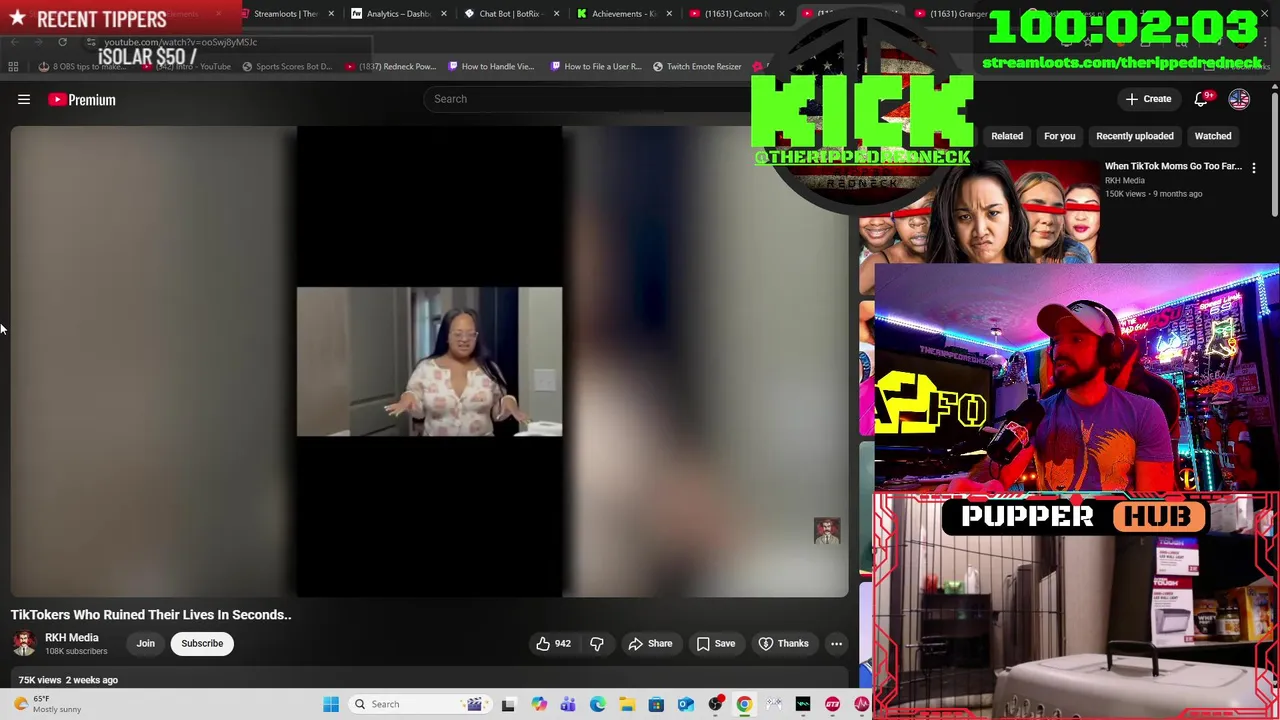Open the When TikTok Moms Go Too Far thumbnail
This screenshot has width=1280, height=720.
[x=979, y=211]
